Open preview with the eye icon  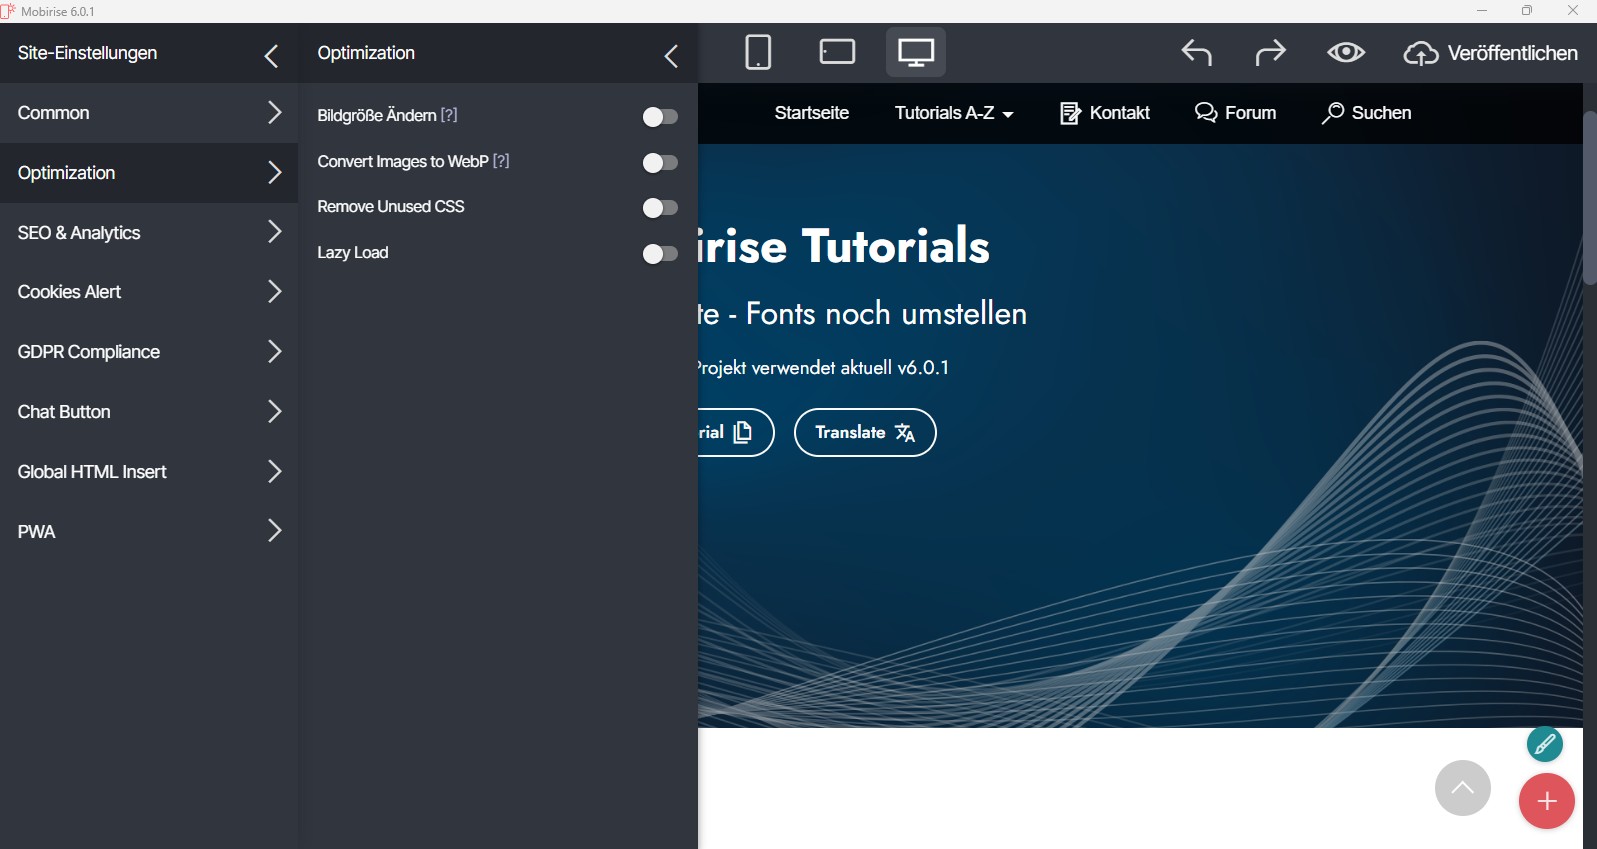click(x=1346, y=53)
